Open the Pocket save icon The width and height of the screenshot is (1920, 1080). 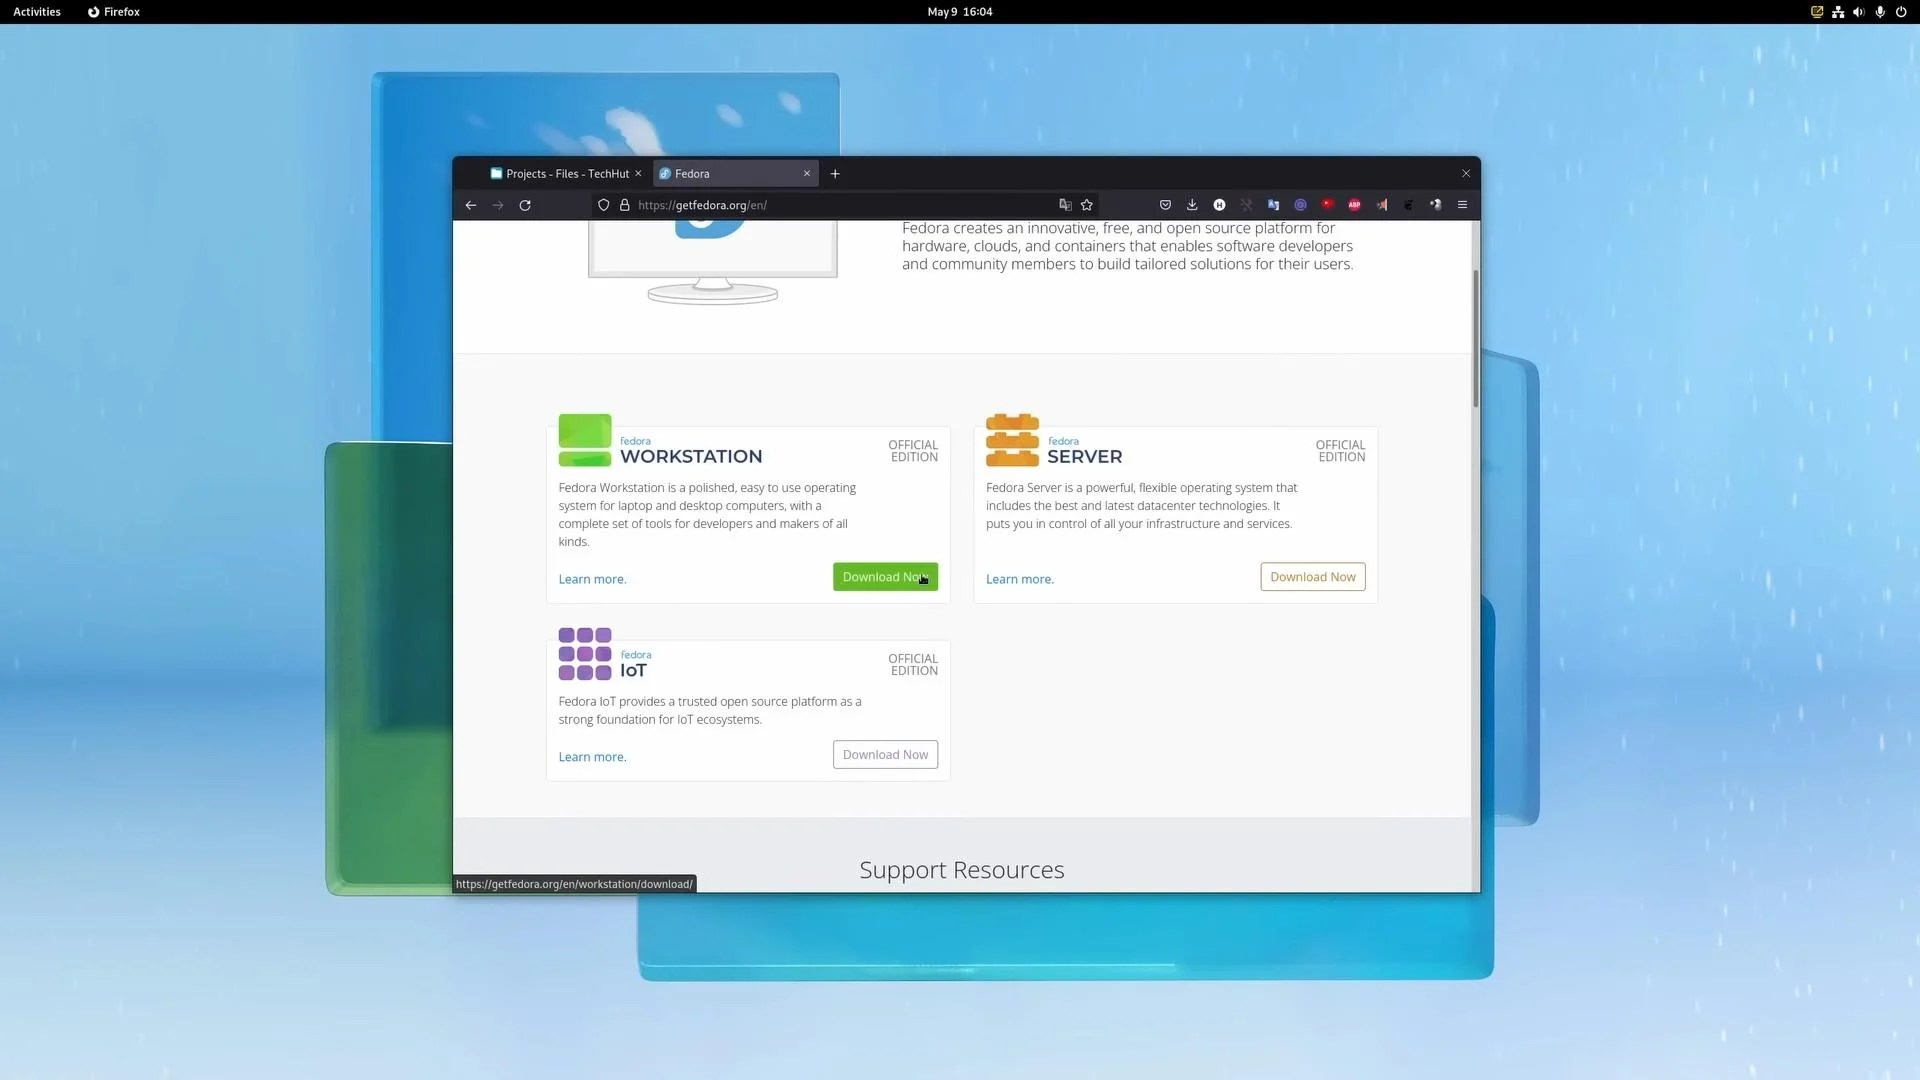tap(1165, 205)
